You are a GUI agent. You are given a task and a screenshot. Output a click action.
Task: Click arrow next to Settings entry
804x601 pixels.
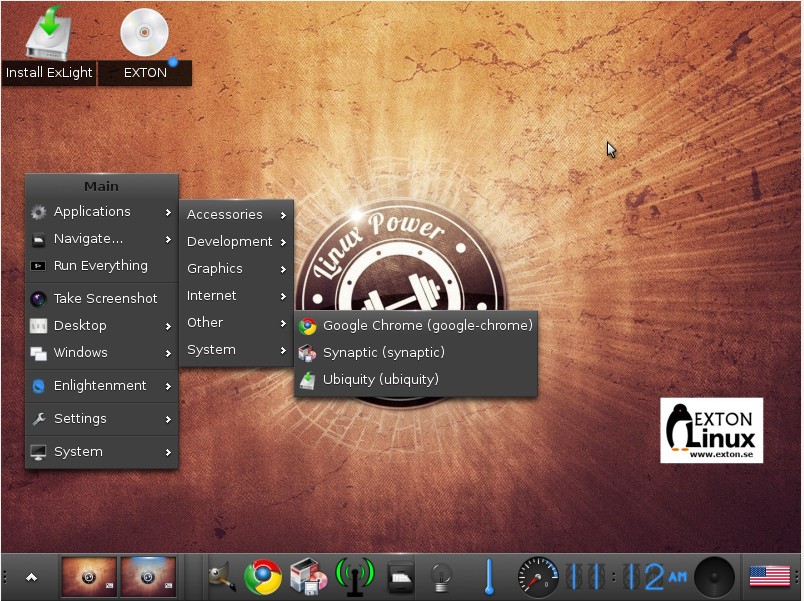(x=168, y=419)
